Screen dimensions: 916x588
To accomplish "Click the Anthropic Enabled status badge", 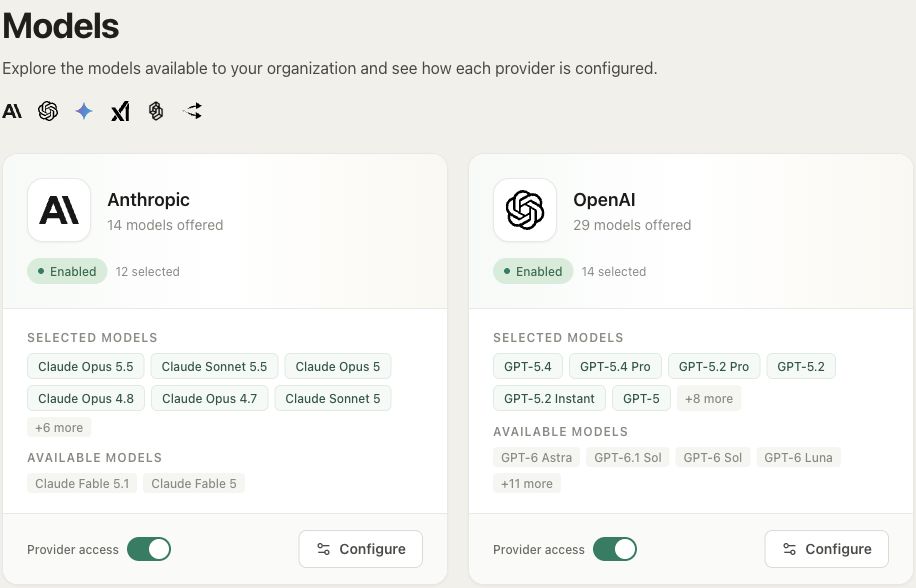I will [67, 271].
